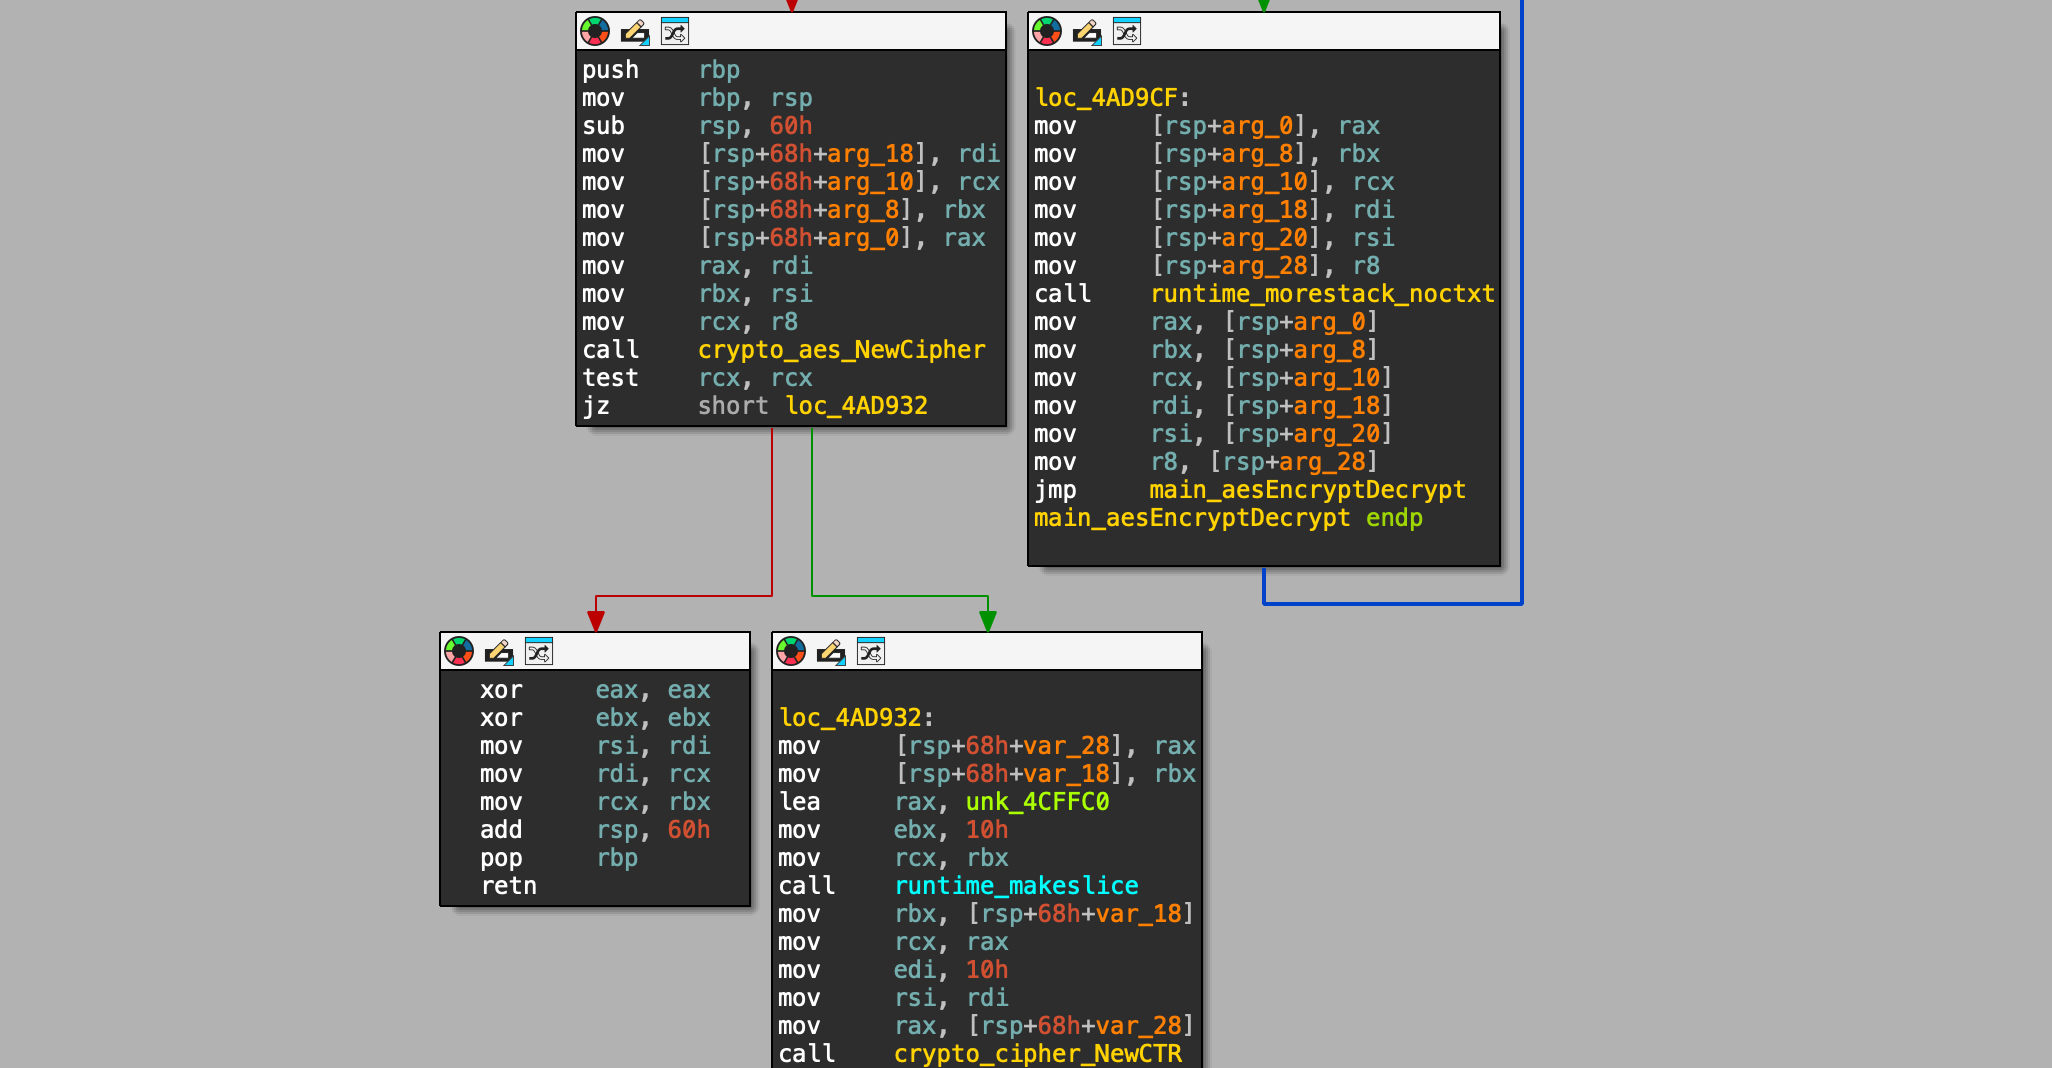
Task: Click the pencil edit icon on the loc_4AD9CF block
Action: click(1087, 32)
